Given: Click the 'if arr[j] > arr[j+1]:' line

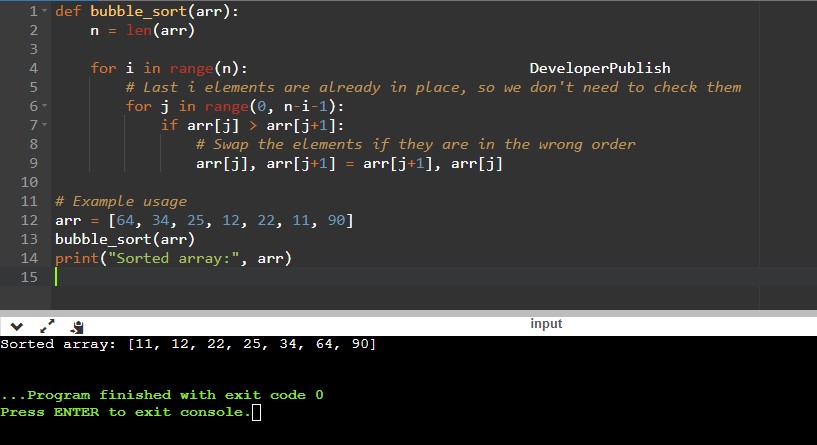Looking at the screenshot, I should tap(252, 125).
